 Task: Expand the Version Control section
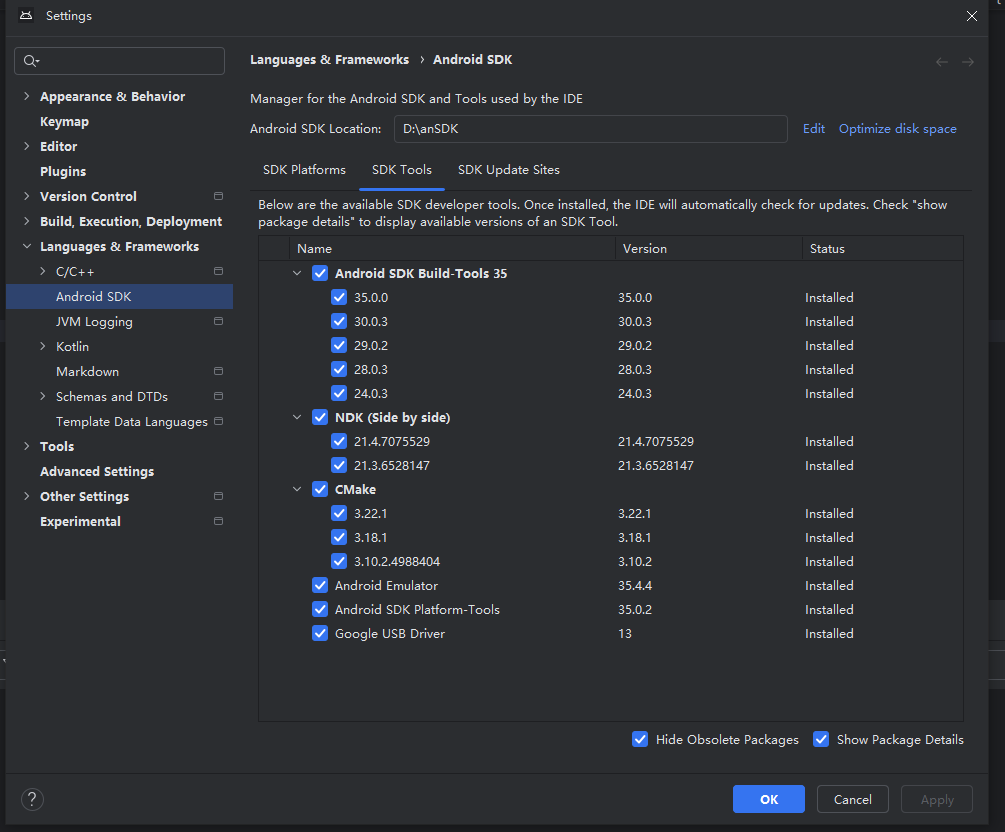(x=26, y=196)
